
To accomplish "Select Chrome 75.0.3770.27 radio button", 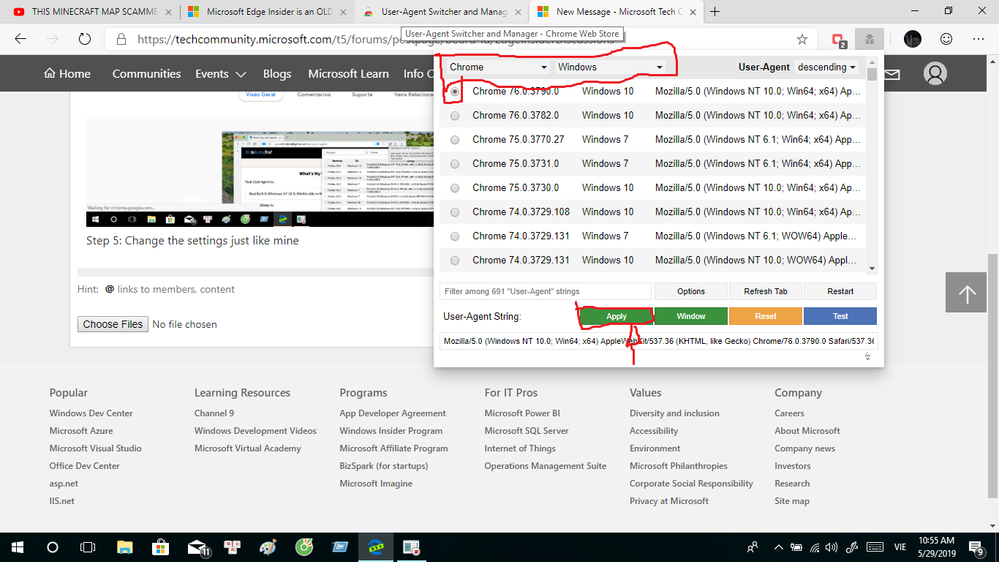I will [454, 140].
